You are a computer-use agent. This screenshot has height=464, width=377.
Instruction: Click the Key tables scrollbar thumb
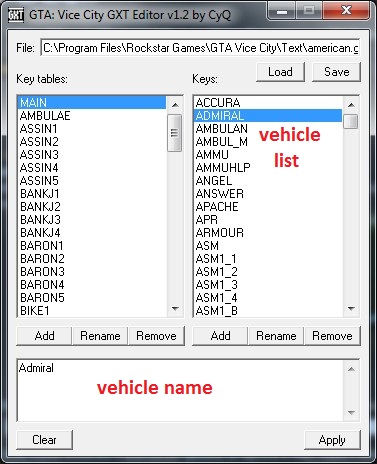click(x=175, y=133)
